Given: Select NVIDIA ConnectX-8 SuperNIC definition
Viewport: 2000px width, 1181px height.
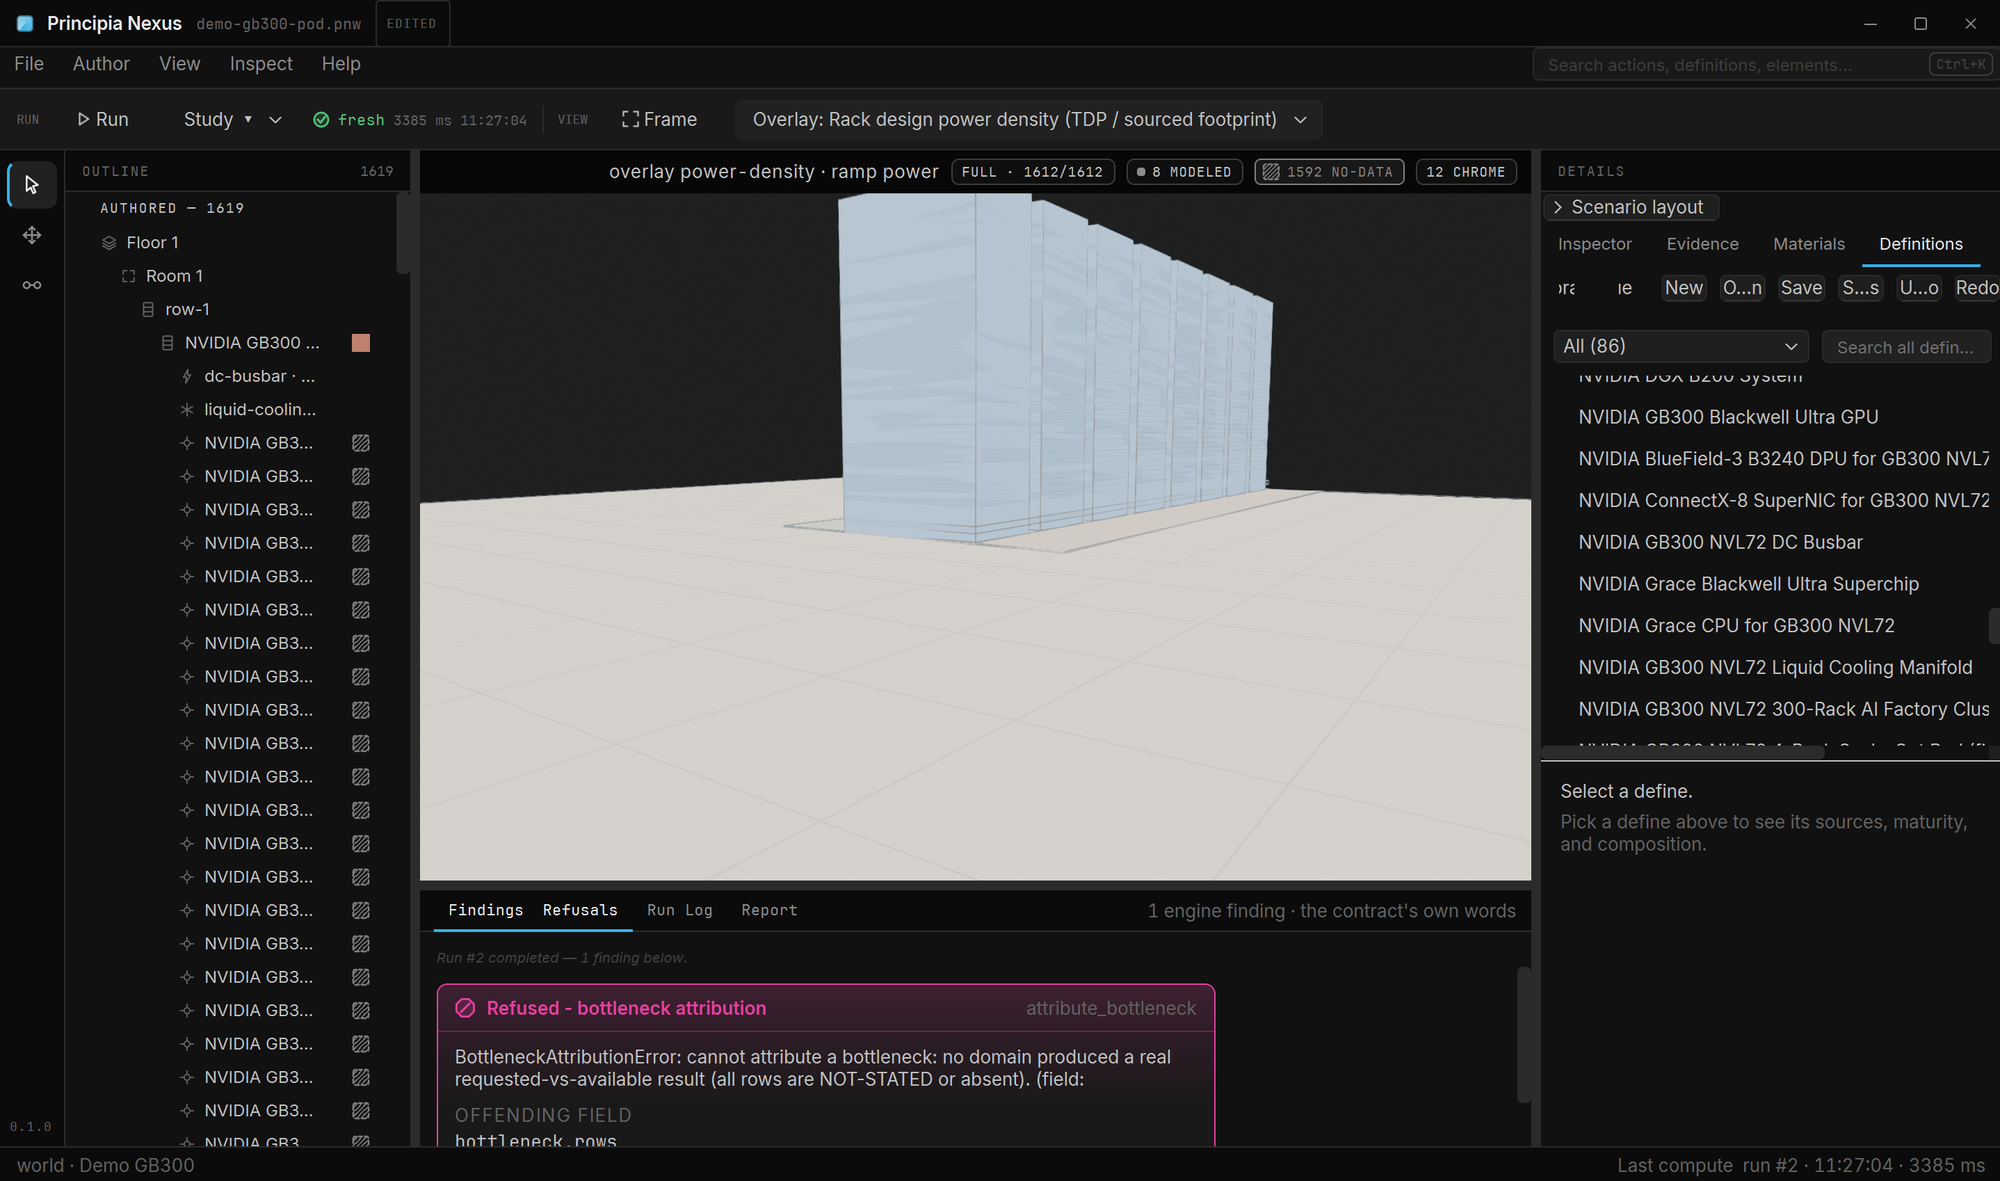Looking at the screenshot, I should pos(1784,501).
